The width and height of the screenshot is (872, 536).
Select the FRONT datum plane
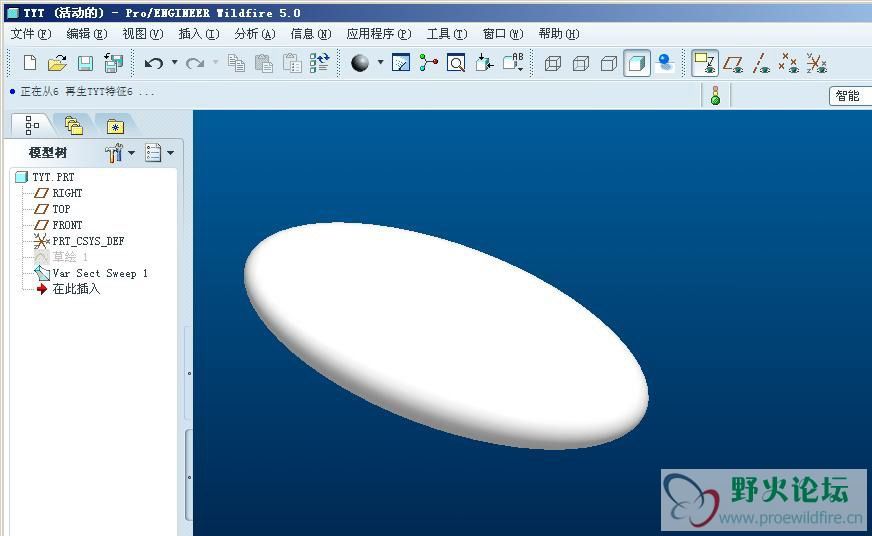(x=58, y=225)
